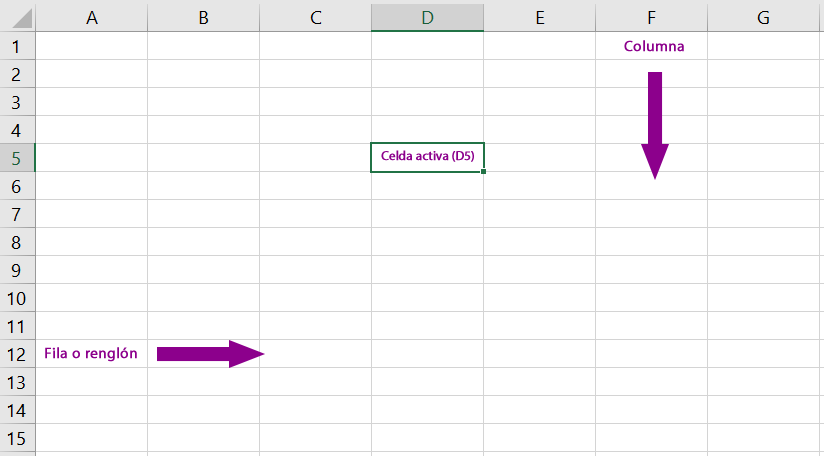The width and height of the screenshot is (824, 456).
Task: Select the purple downward arrow shape
Action: (655, 126)
